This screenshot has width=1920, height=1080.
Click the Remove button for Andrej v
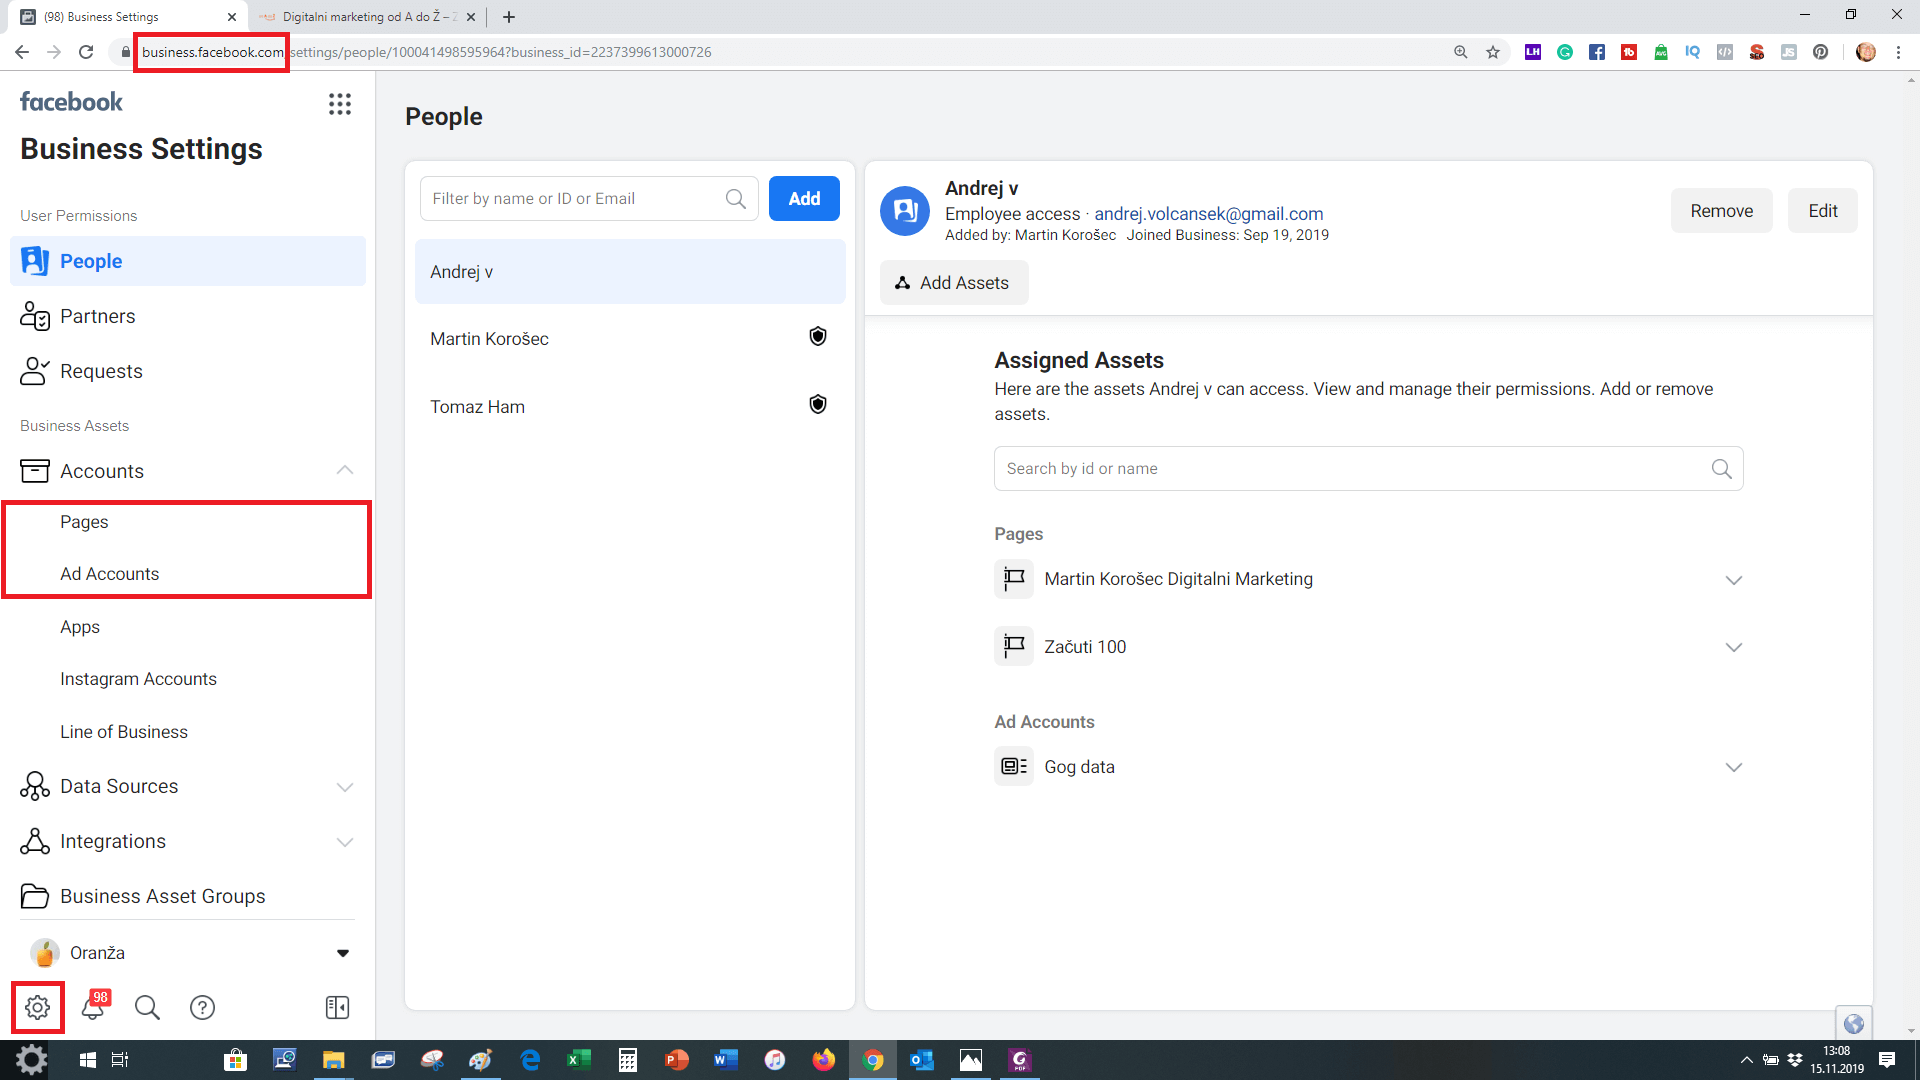click(1721, 211)
